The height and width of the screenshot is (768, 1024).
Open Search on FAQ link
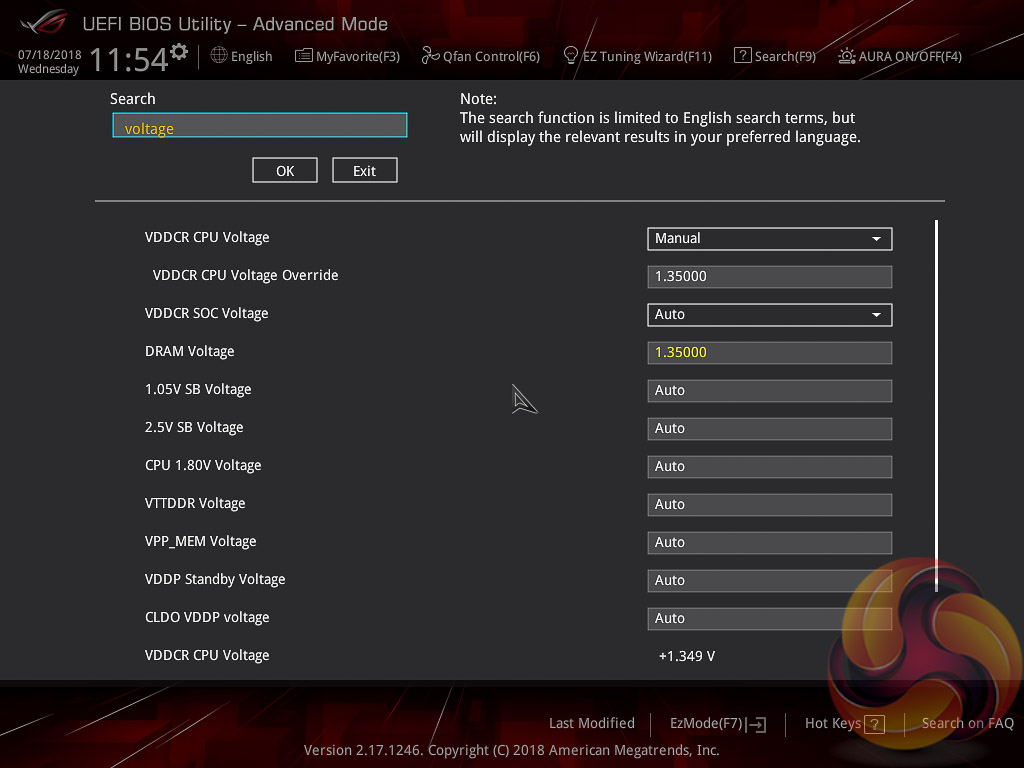pyautogui.click(x=967, y=723)
